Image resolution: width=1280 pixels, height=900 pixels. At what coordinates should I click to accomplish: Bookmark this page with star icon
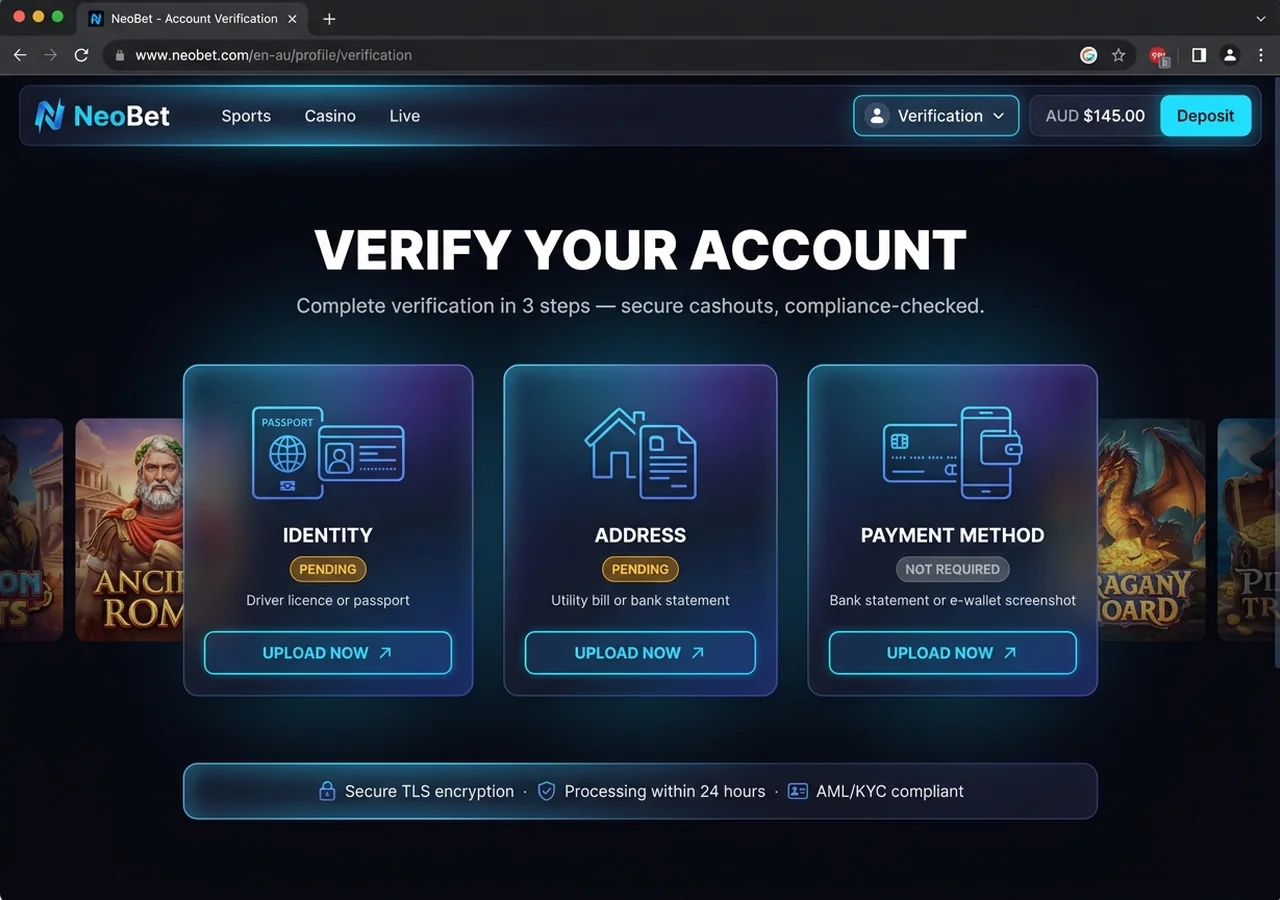(x=1119, y=55)
